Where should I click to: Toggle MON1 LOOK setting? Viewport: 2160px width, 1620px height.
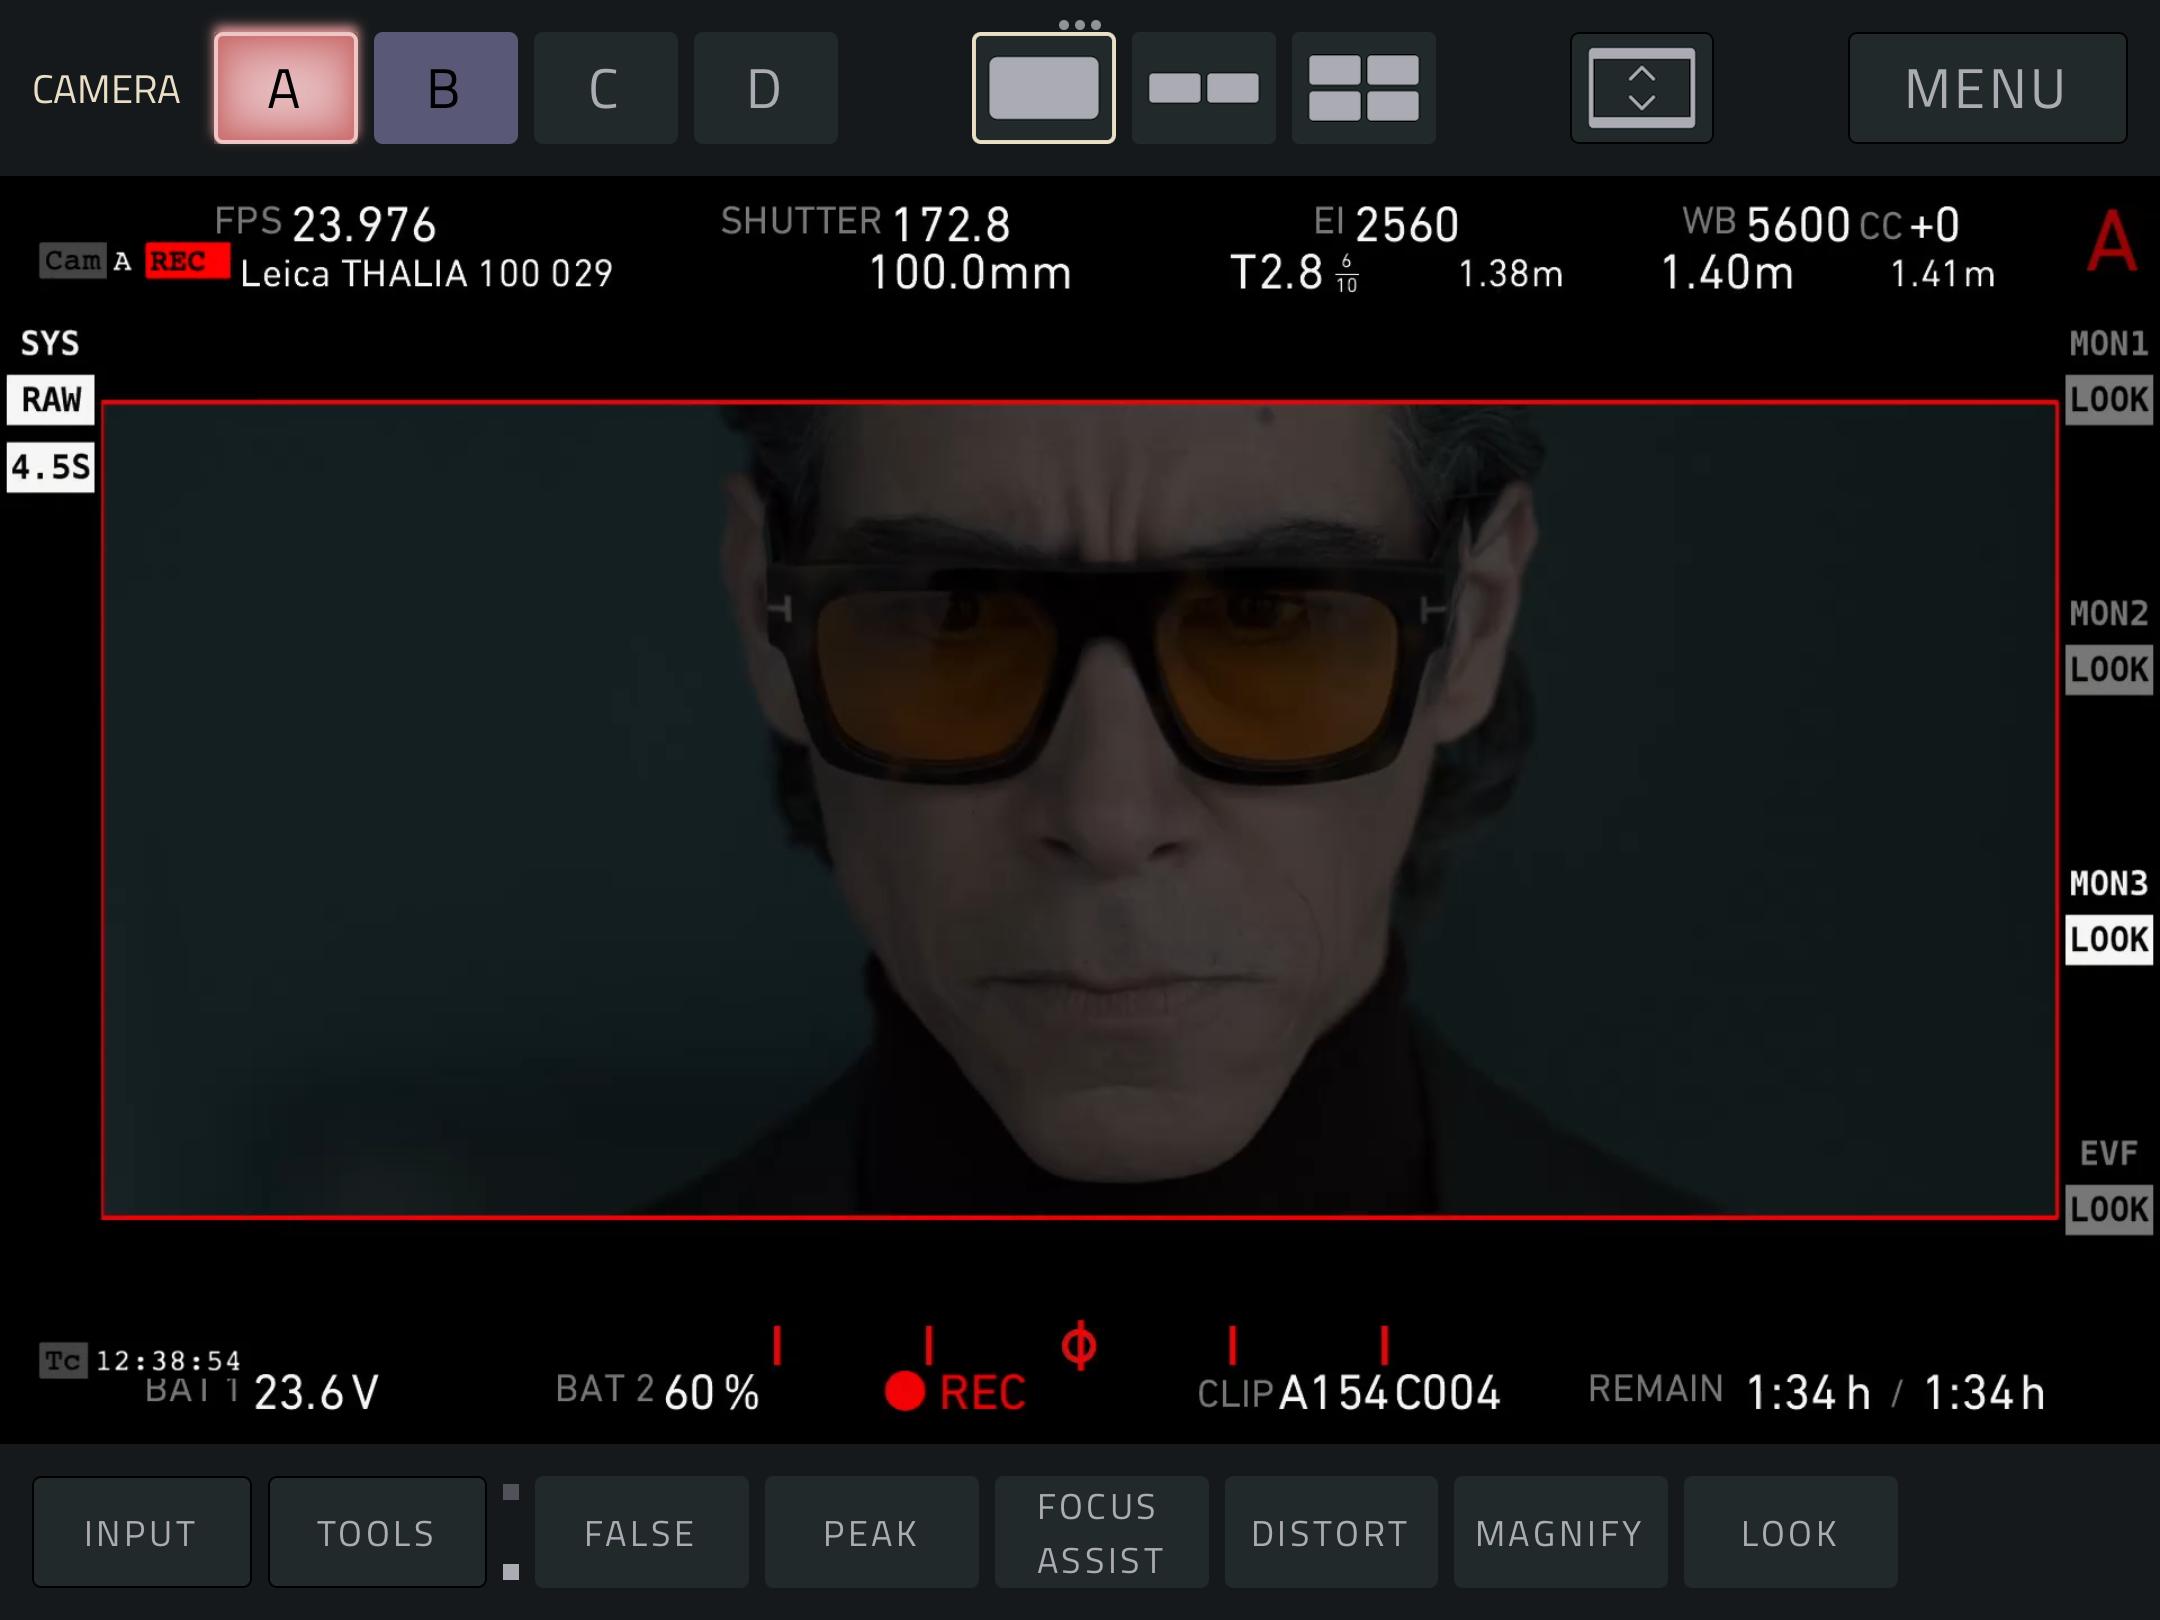(2108, 399)
